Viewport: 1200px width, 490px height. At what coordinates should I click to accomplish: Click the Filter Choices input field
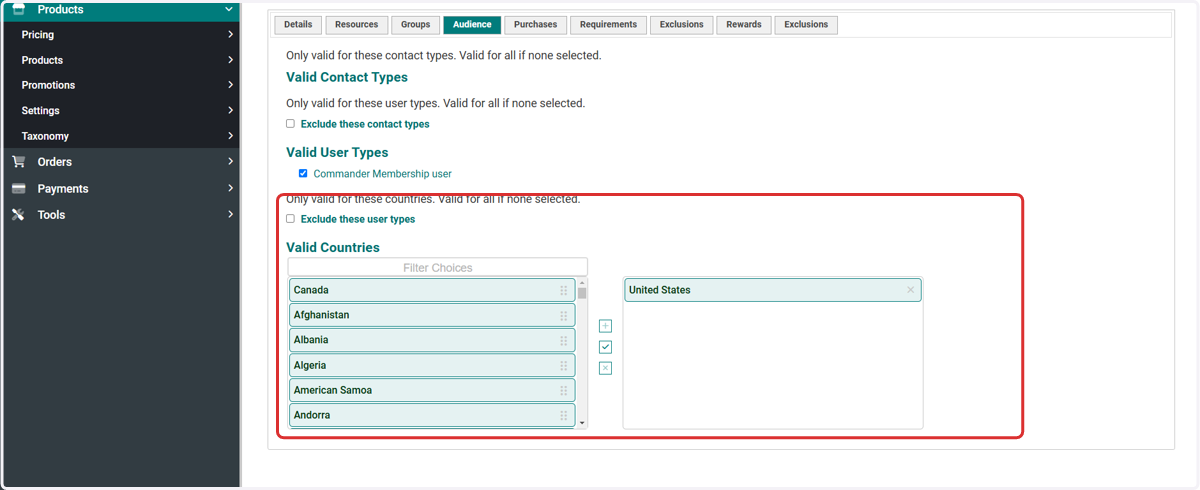pyautogui.click(x=438, y=267)
